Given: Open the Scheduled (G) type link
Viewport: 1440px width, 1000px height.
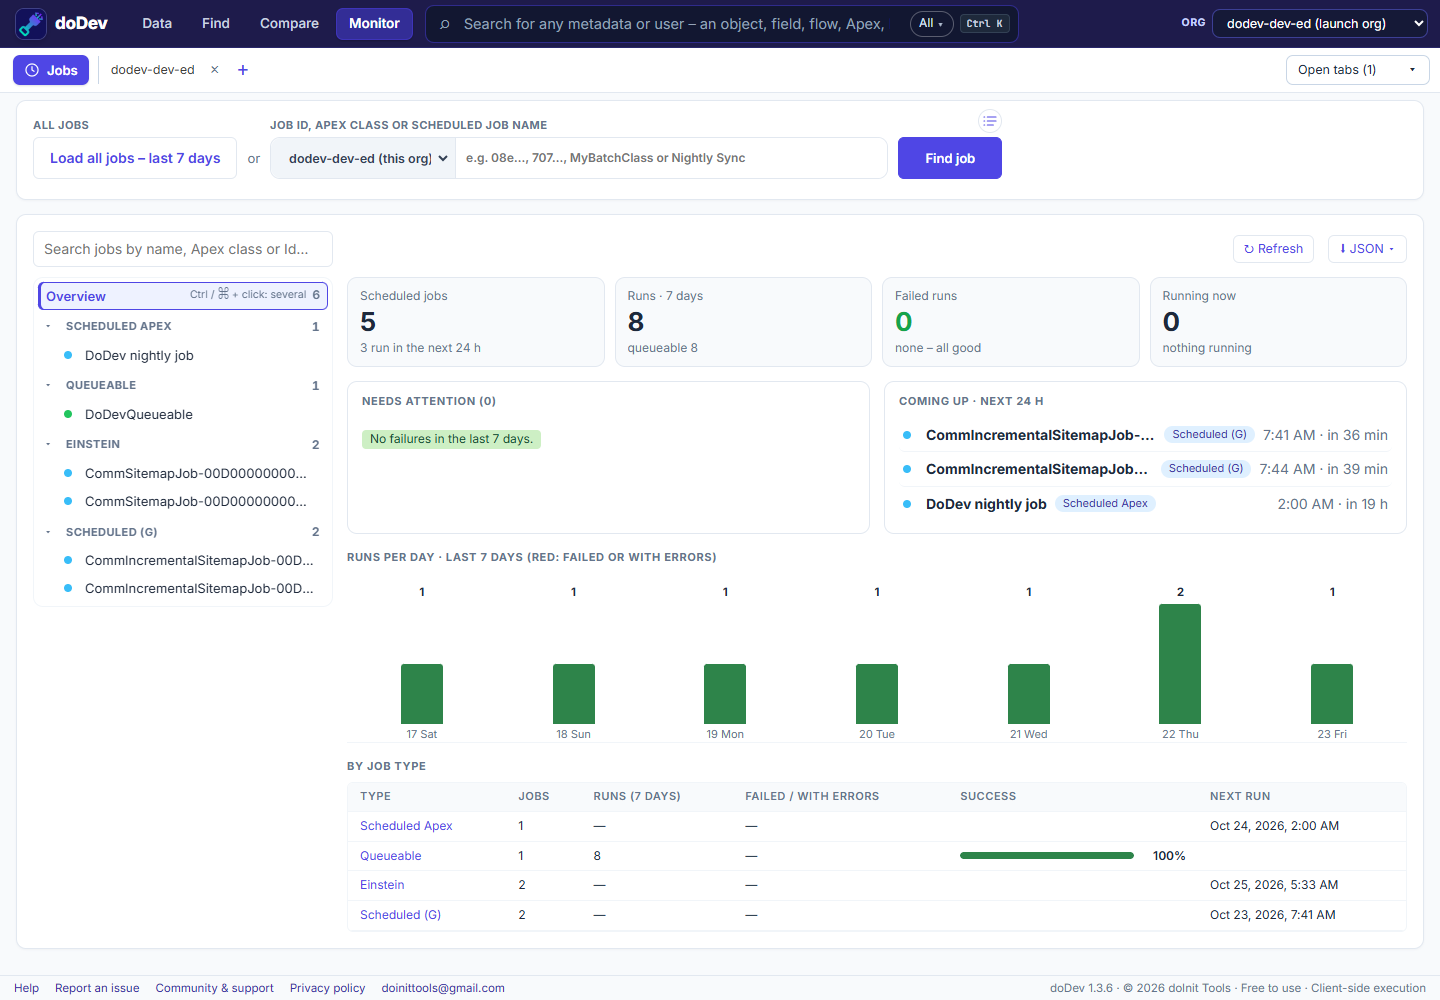Looking at the screenshot, I should click(400, 915).
